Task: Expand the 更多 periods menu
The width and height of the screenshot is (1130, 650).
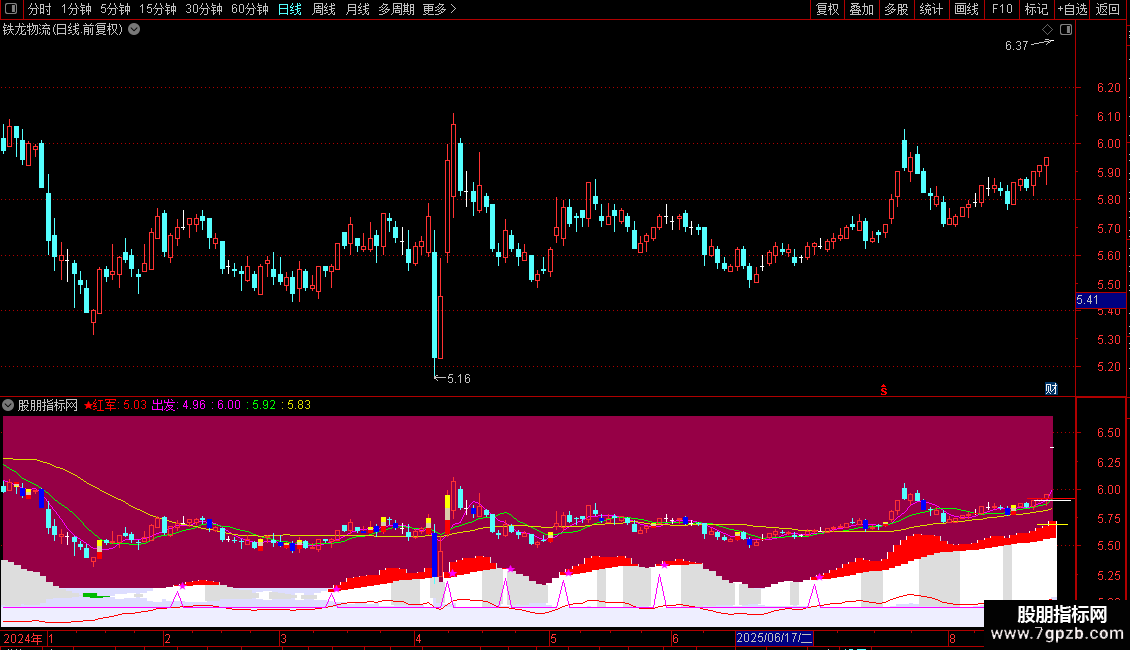Action: (439, 9)
